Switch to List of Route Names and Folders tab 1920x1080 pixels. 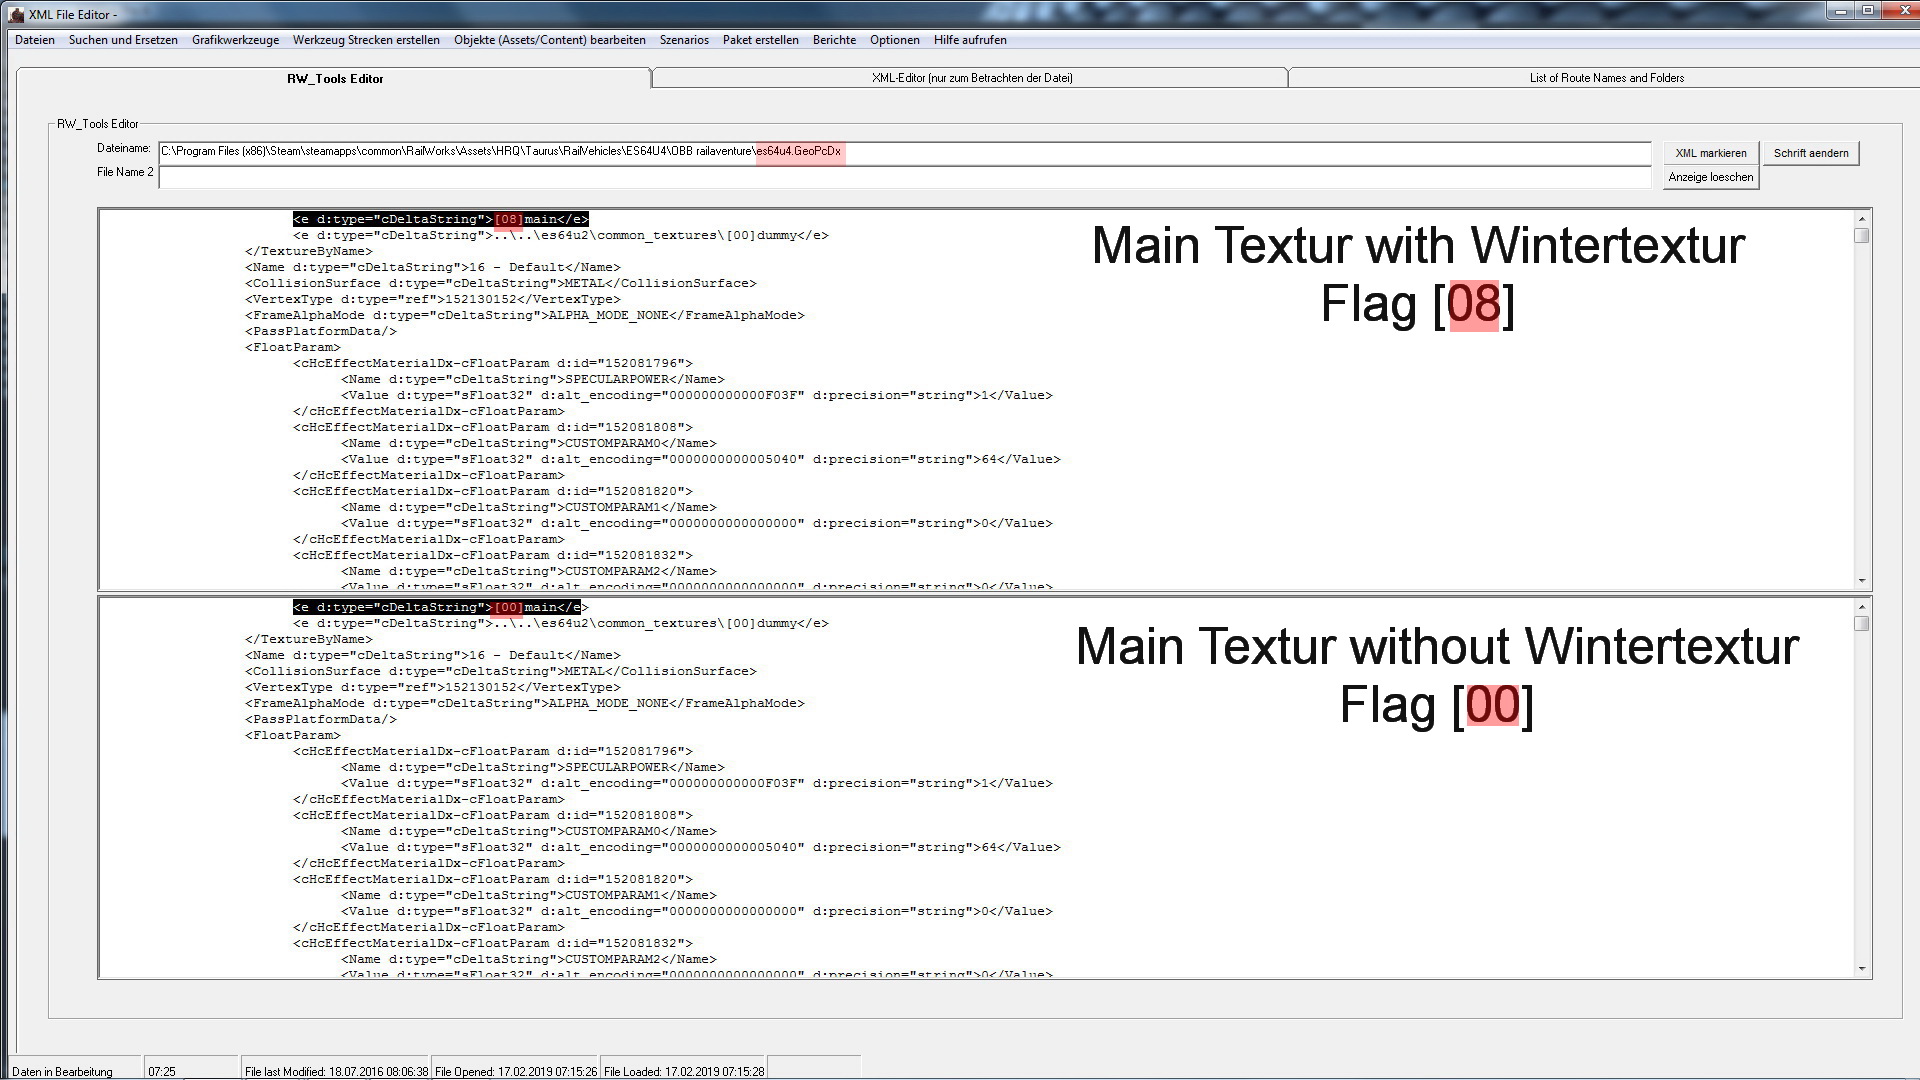[x=1606, y=78]
